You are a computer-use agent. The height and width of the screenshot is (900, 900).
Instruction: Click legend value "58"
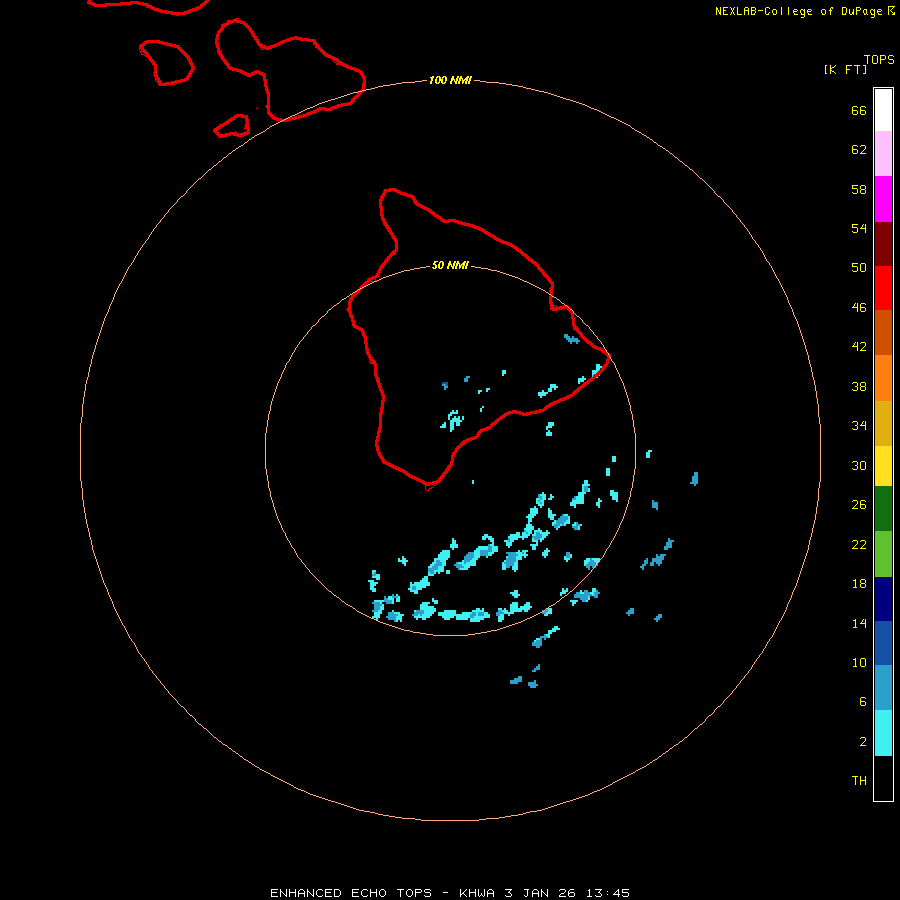(859, 189)
